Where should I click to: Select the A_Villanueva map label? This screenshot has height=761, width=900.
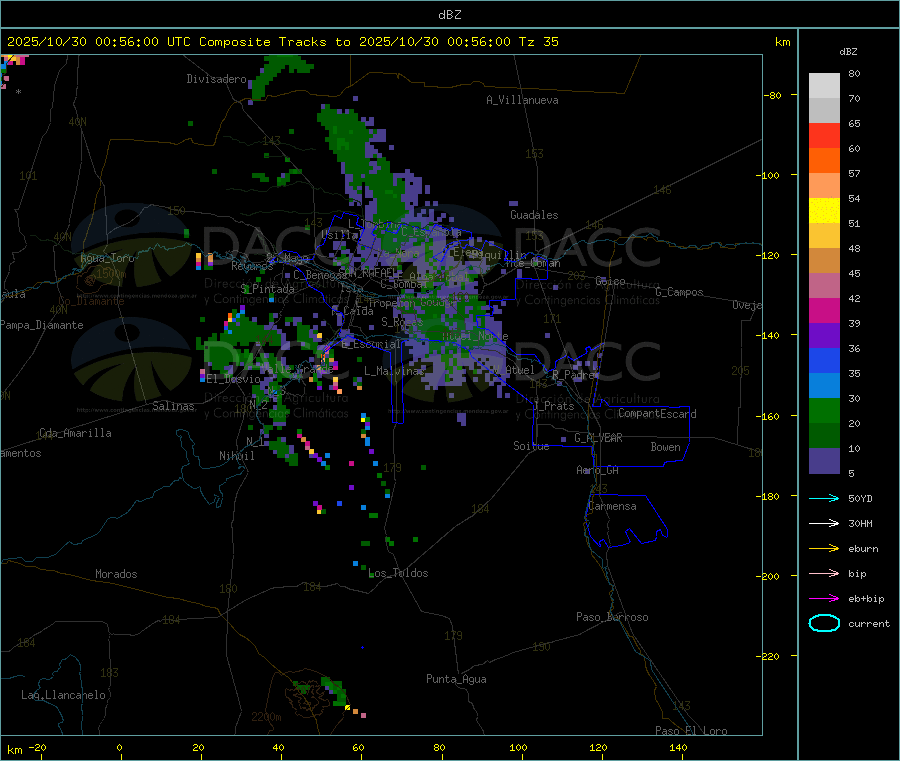[522, 100]
